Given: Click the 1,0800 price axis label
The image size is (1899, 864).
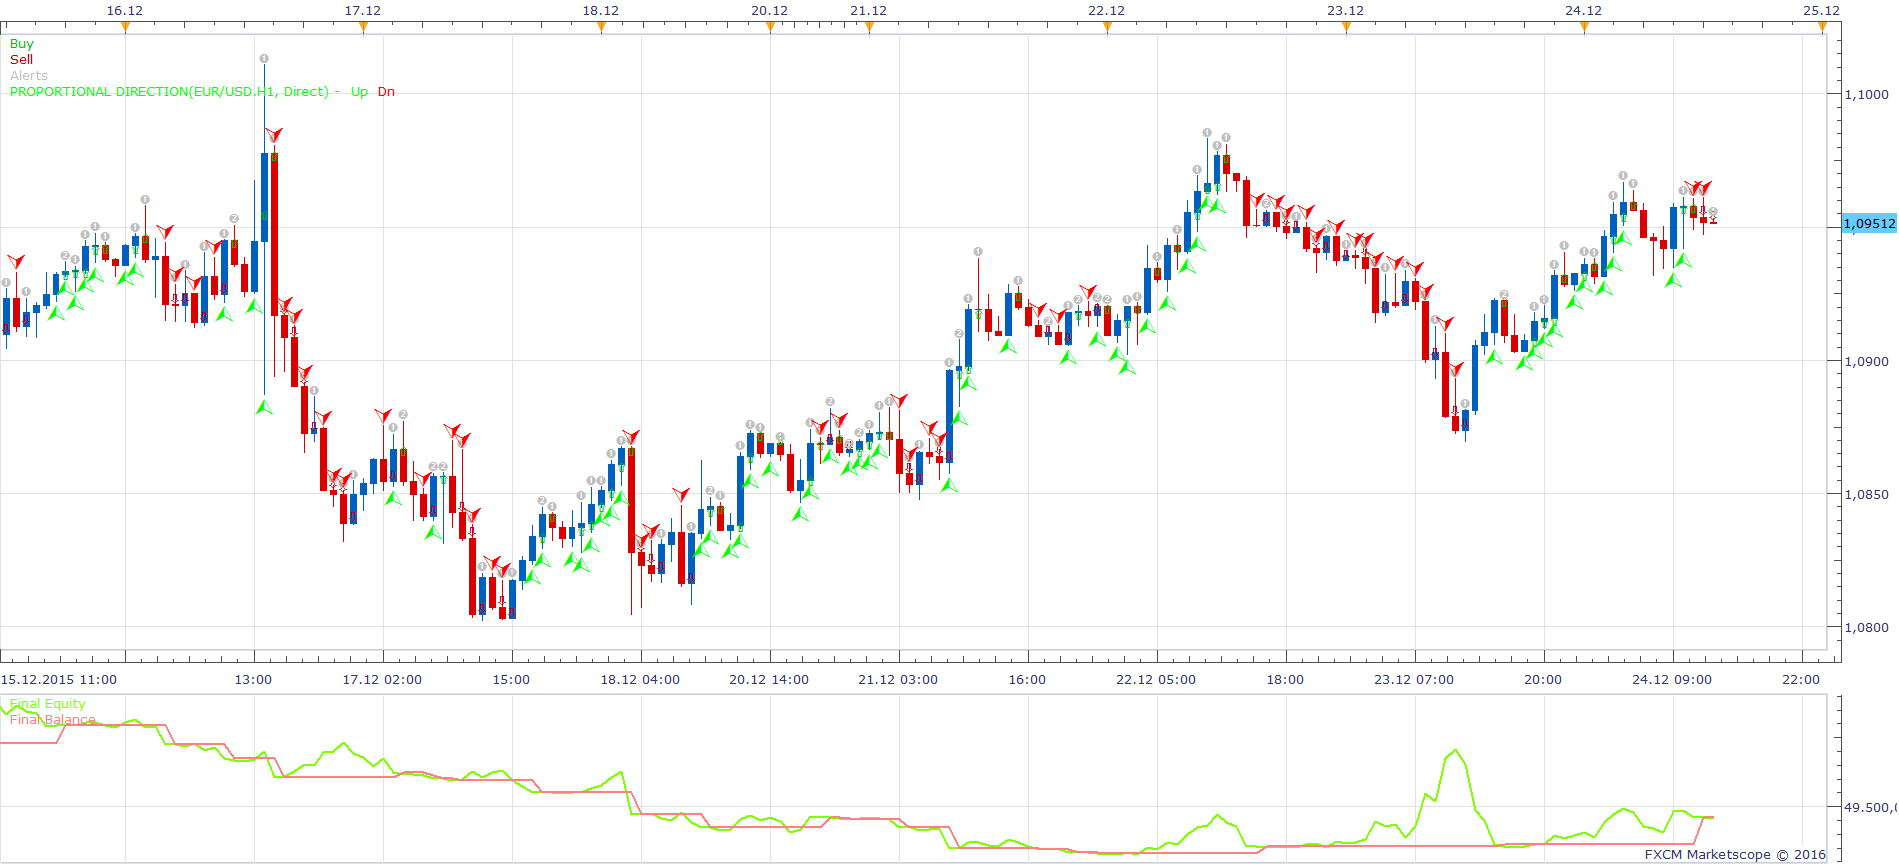Looking at the screenshot, I should coord(1866,628).
